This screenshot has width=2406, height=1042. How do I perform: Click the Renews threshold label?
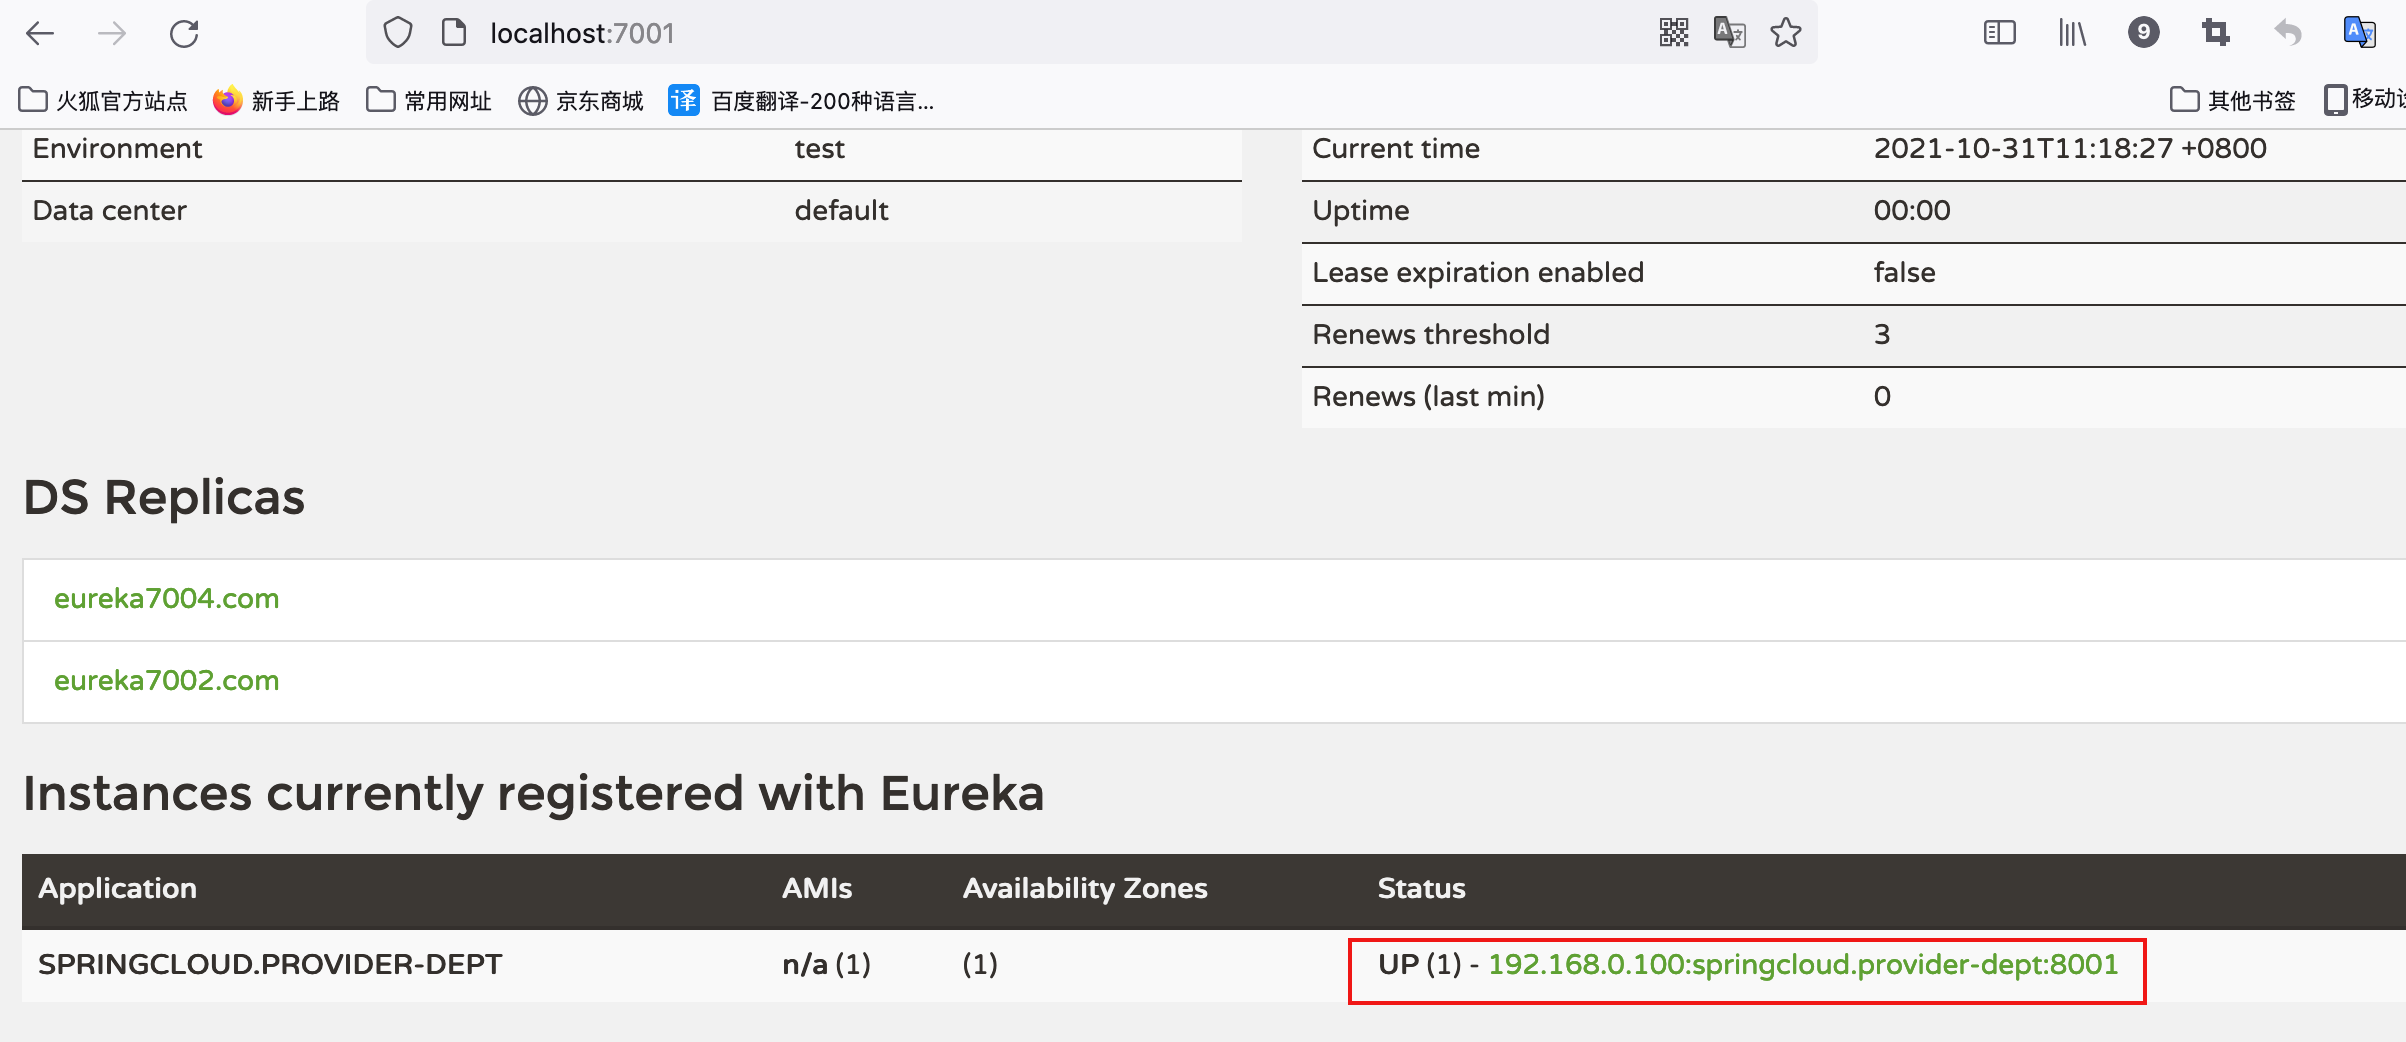(1430, 335)
